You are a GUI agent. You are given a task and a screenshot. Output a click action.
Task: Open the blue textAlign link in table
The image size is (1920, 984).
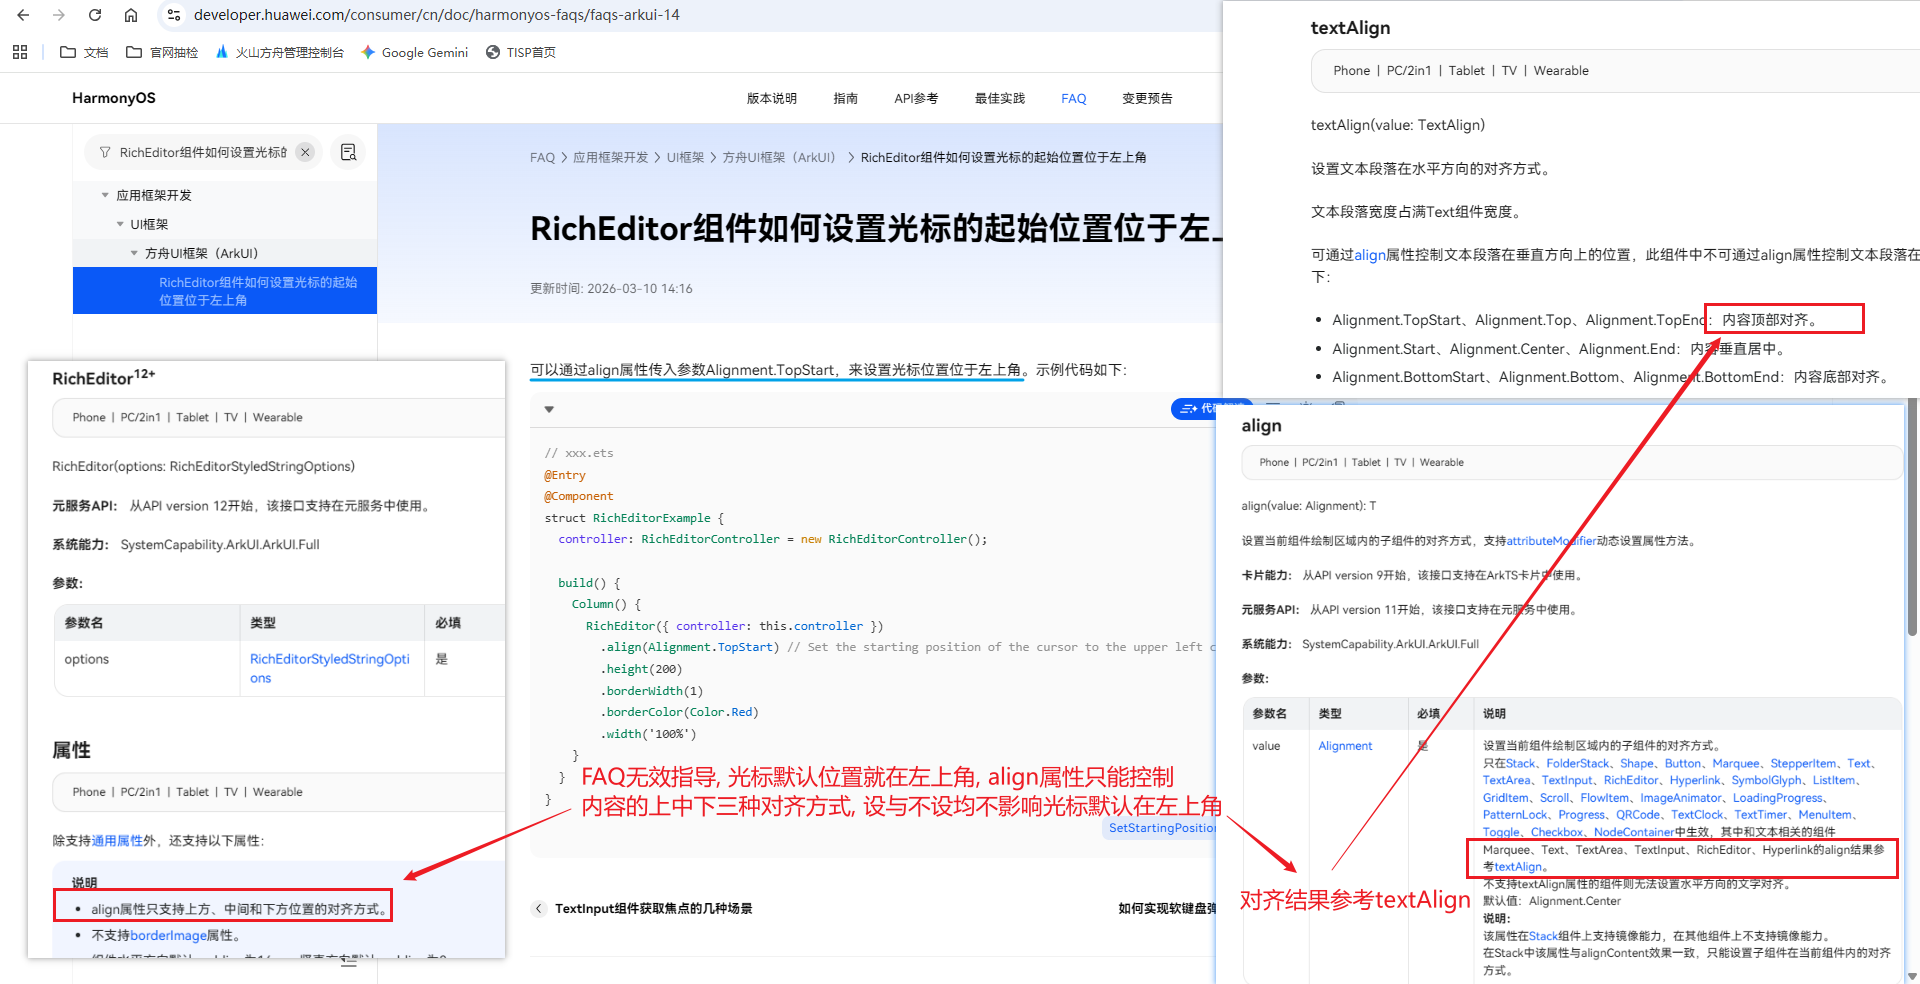[x=1518, y=867]
